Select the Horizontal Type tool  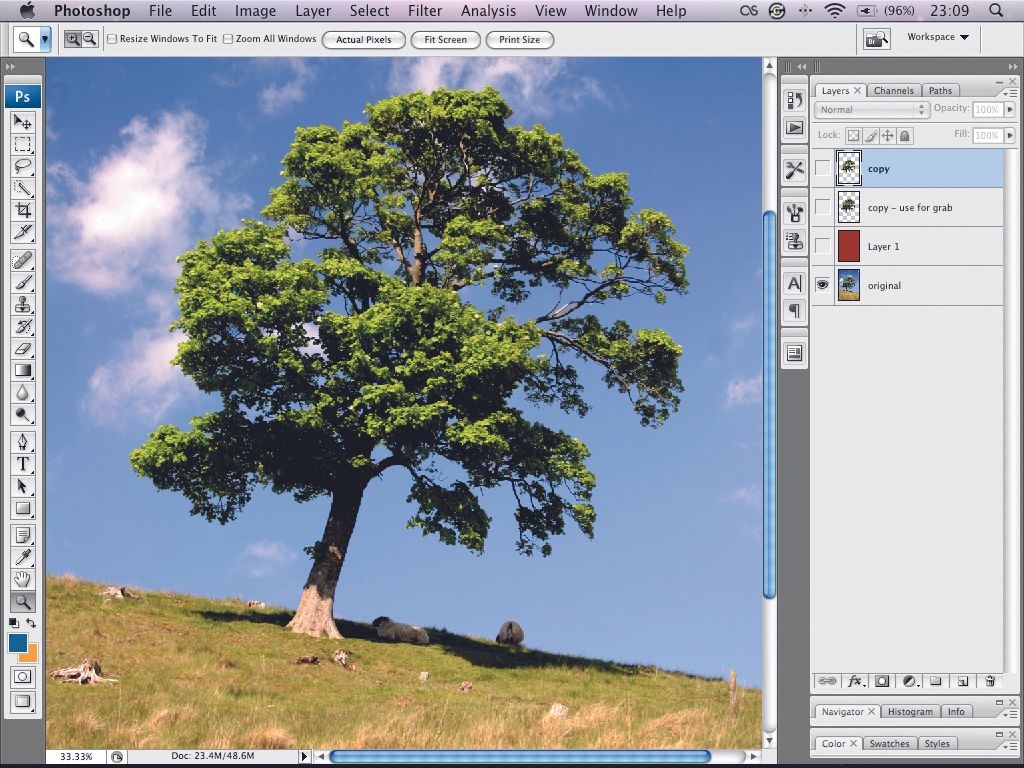pyautogui.click(x=23, y=464)
